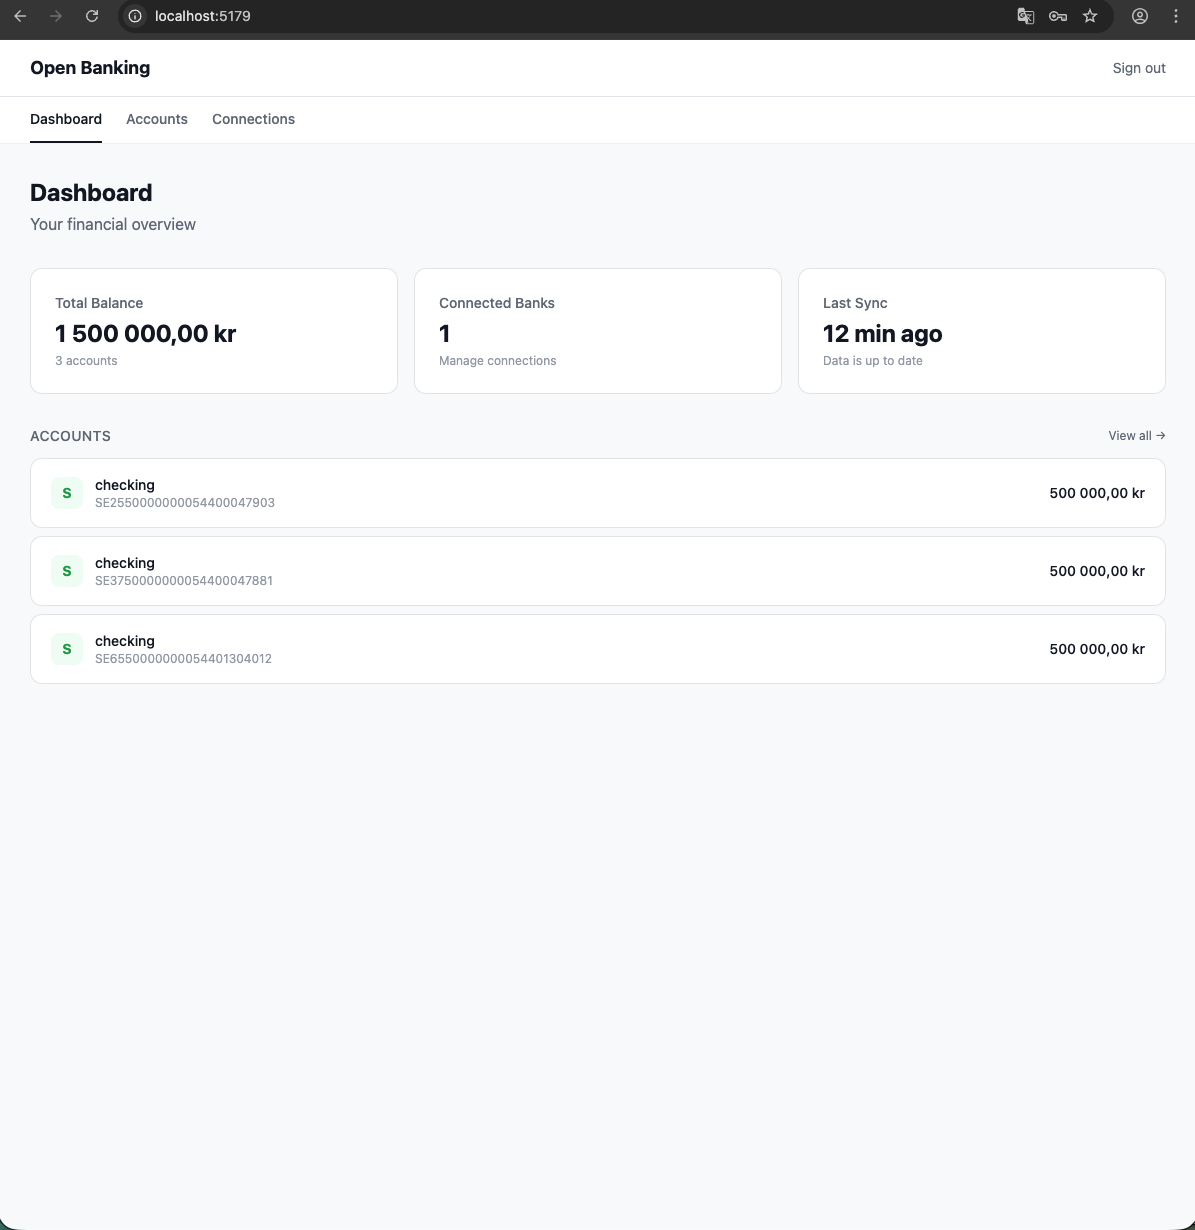
Task: Click Manage connections under Connected Banks
Action: pos(497,360)
